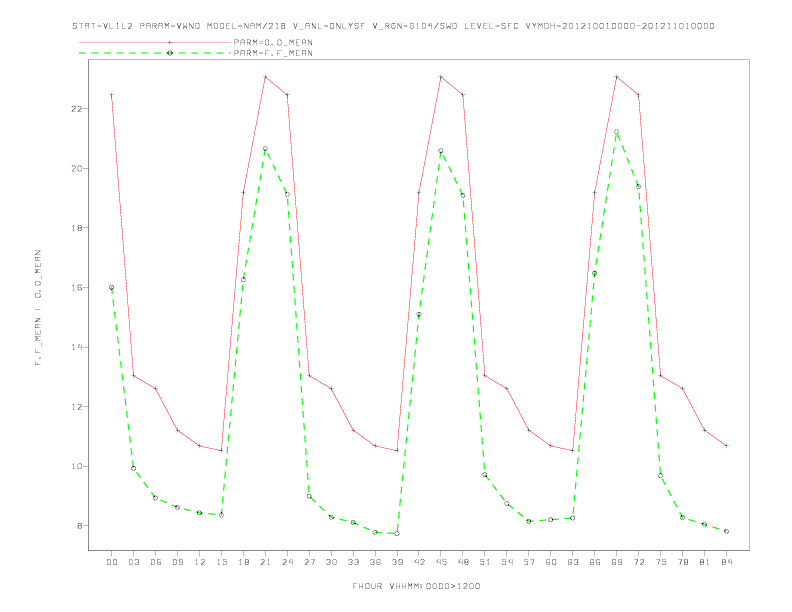
Task: Click the x-axis tick label 66
Action: (595, 562)
